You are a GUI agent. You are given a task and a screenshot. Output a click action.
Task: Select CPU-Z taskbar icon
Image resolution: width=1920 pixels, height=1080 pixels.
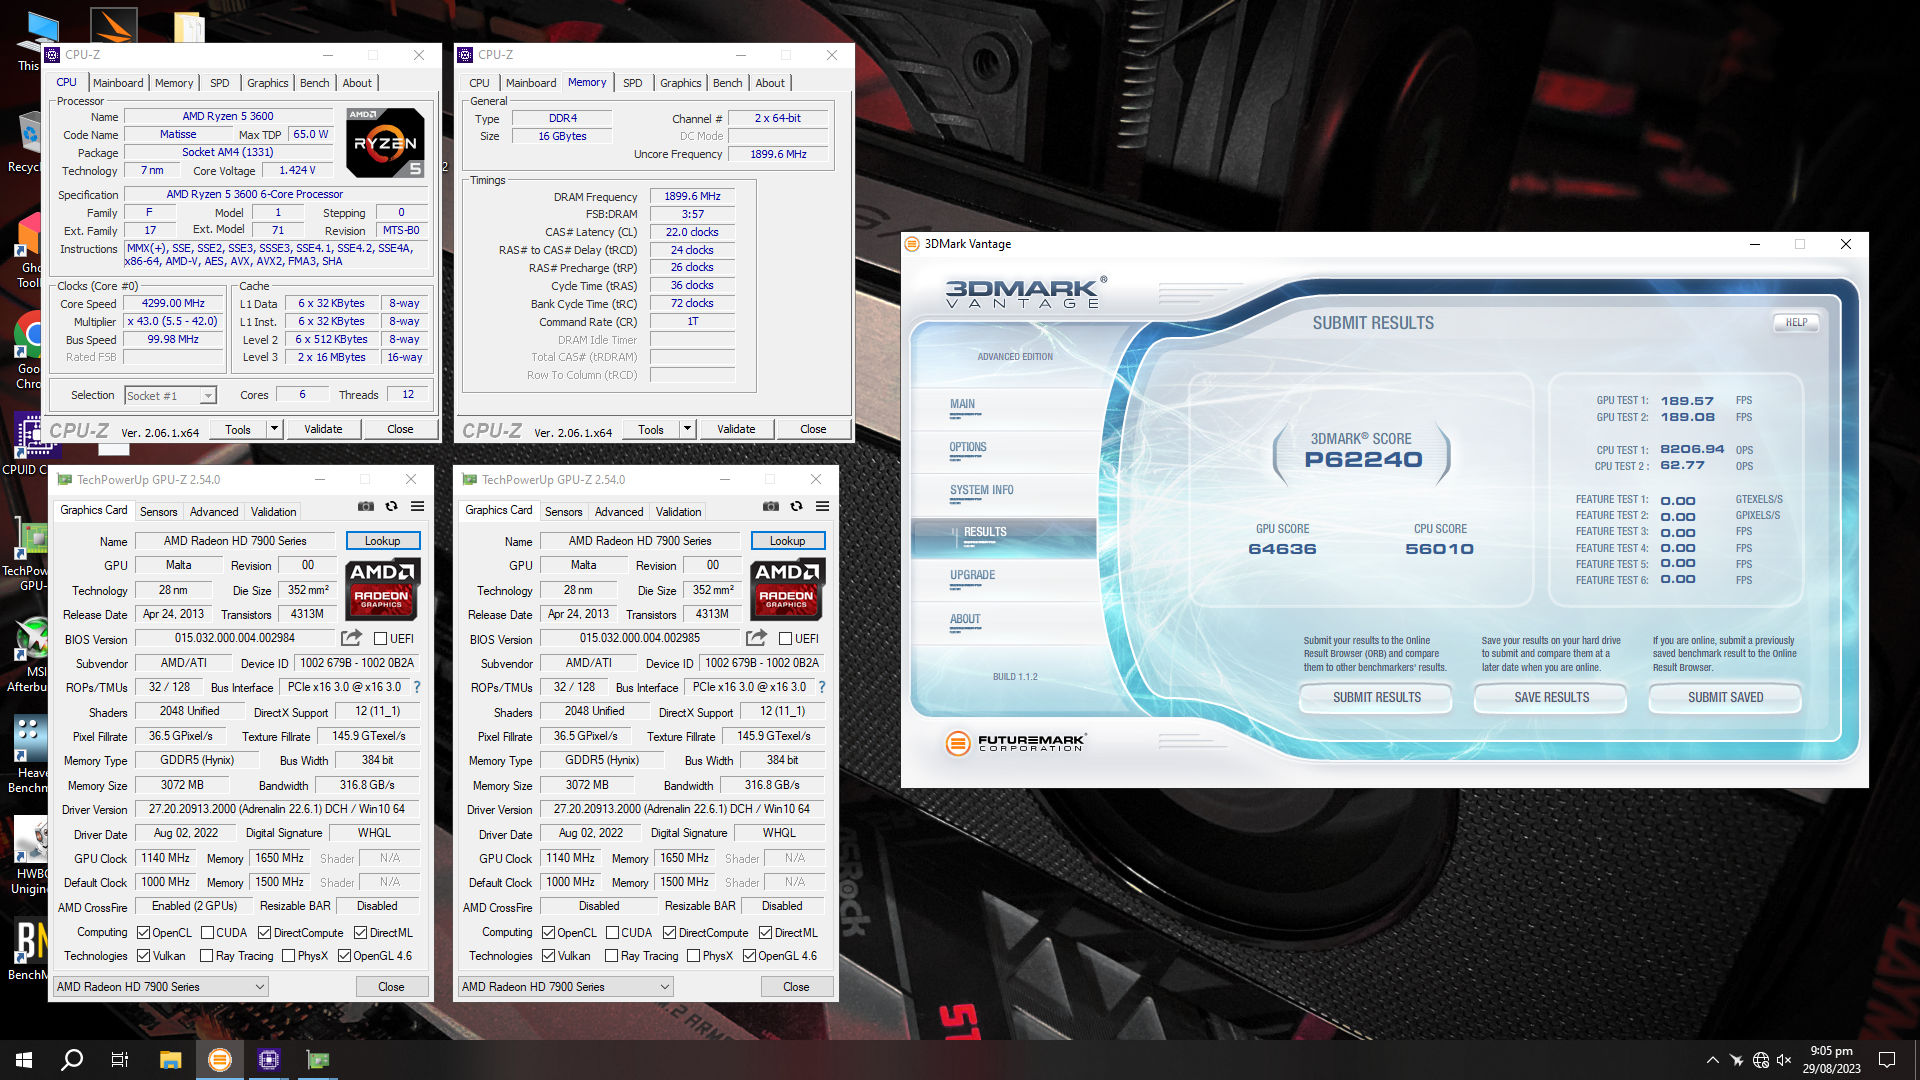(269, 1060)
